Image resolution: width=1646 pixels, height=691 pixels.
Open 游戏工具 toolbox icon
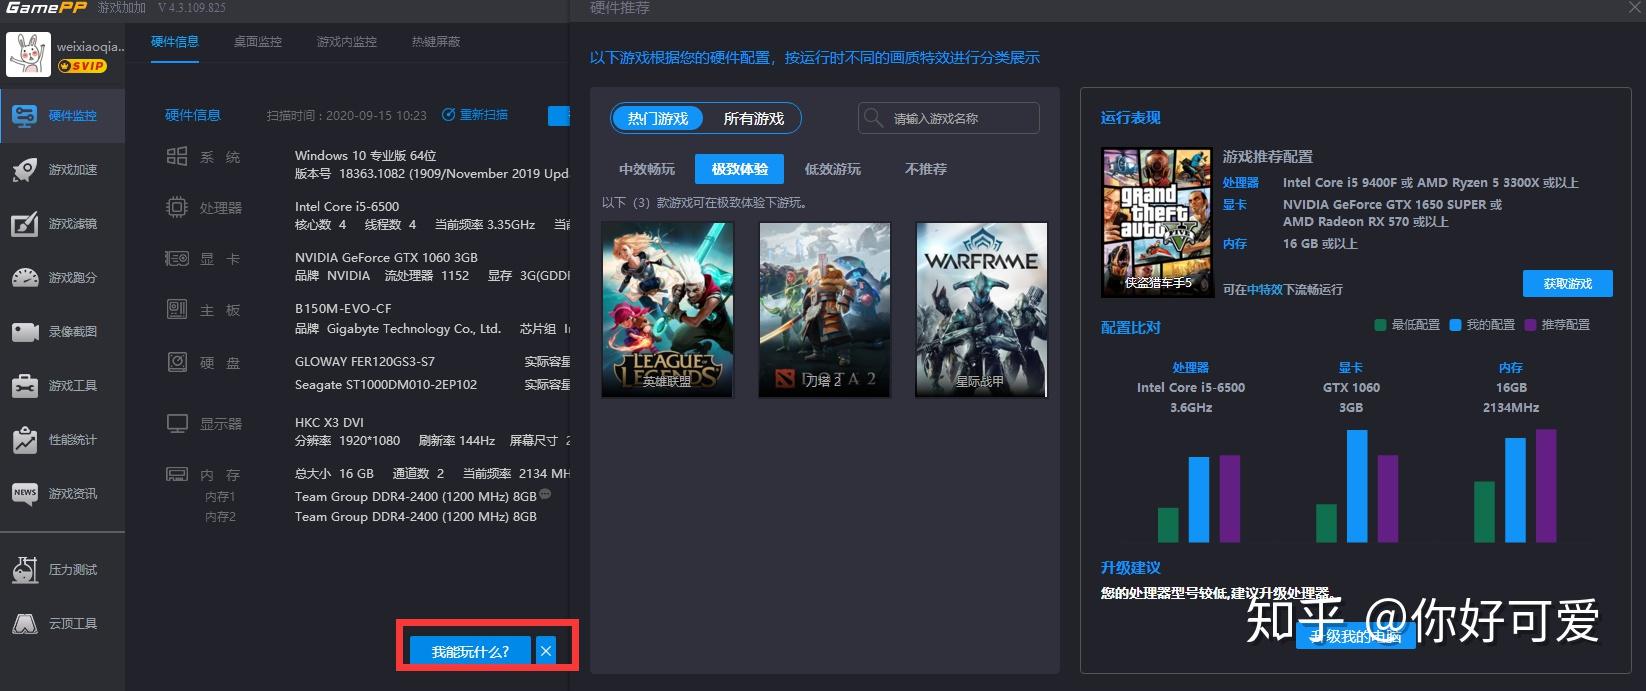[25, 386]
